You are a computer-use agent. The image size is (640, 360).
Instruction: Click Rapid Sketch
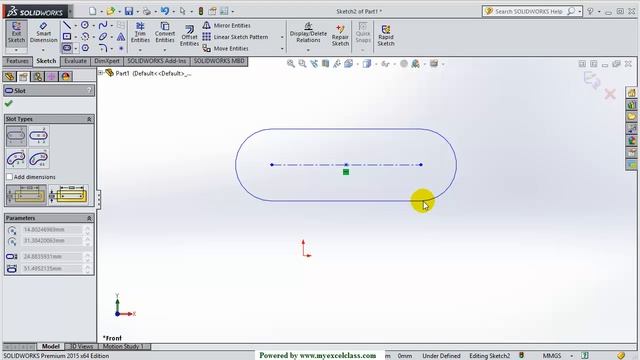[x=386, y=35]
